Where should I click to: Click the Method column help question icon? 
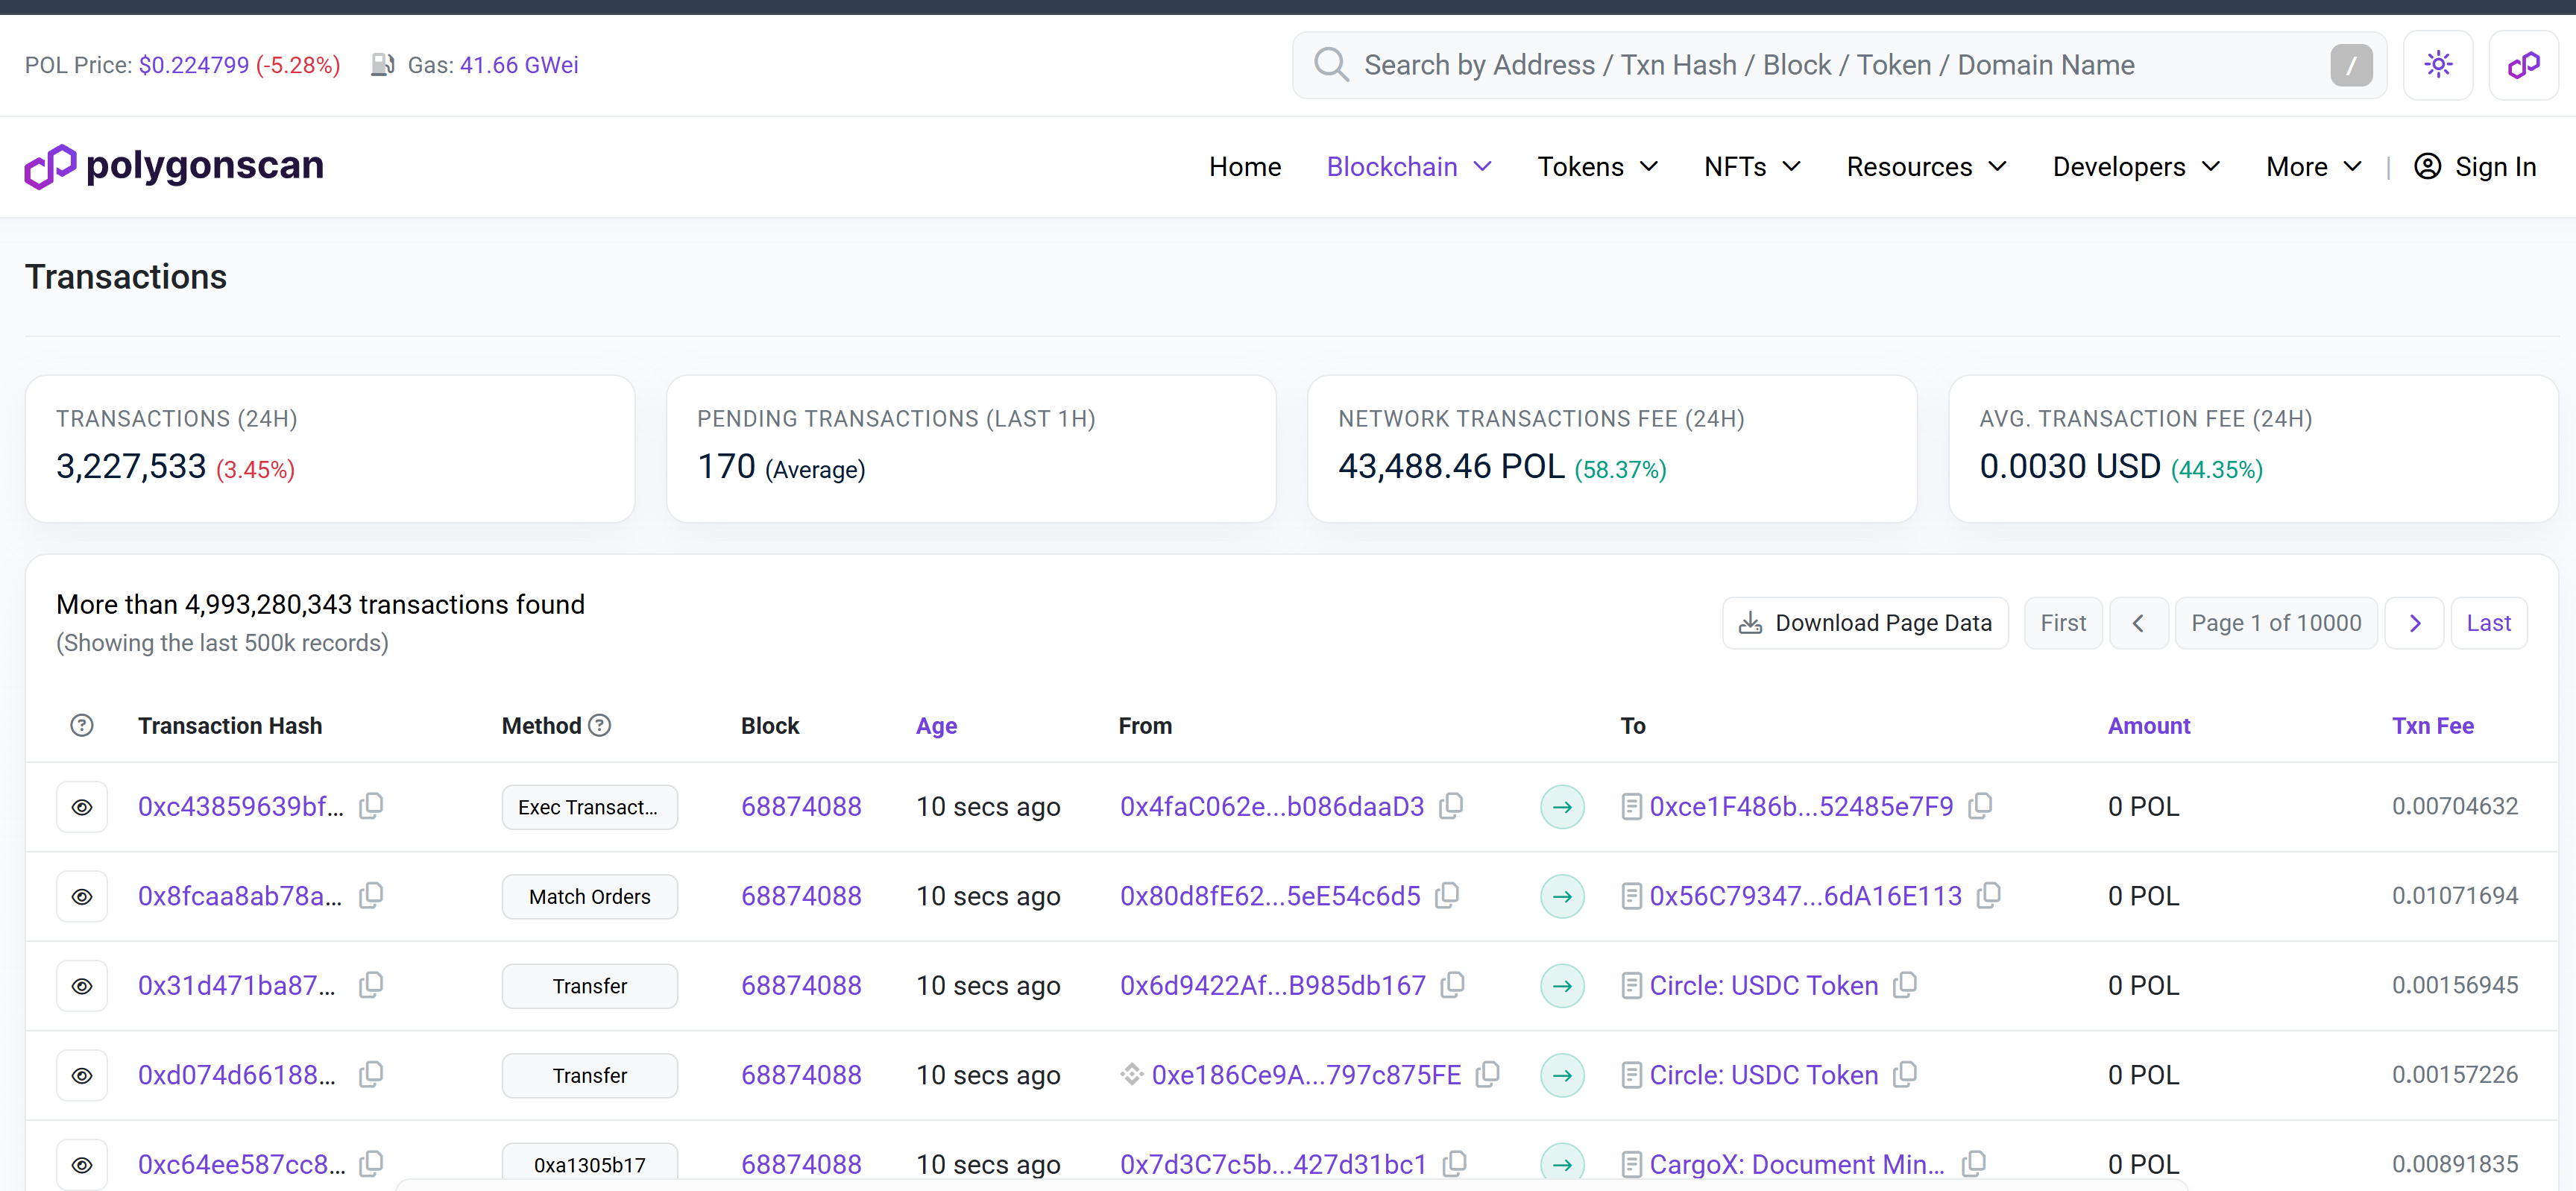click(x=599, y=725)
